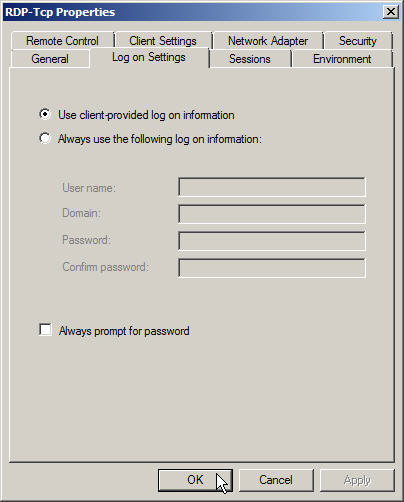Image resolution: width=404 pixels, height=502 pixels.
Task: Open the Client Settings tab
Action: click(x=163, y=41)
